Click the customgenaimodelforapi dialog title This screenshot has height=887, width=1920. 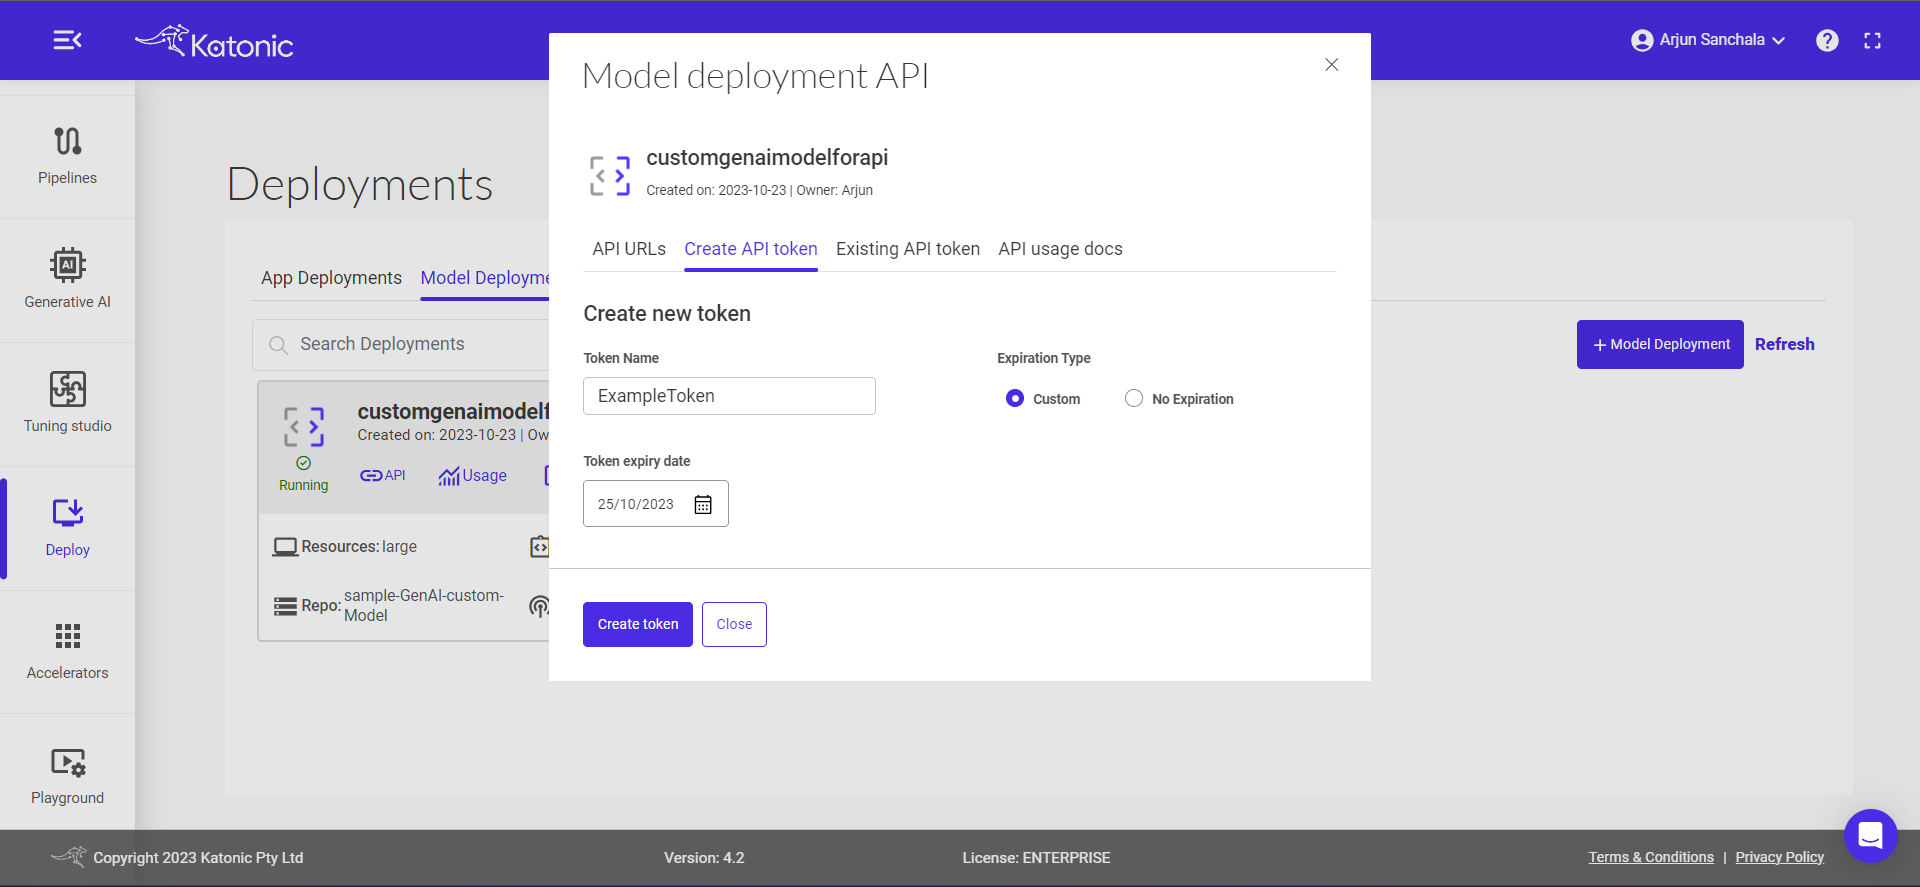click(767, 158)
